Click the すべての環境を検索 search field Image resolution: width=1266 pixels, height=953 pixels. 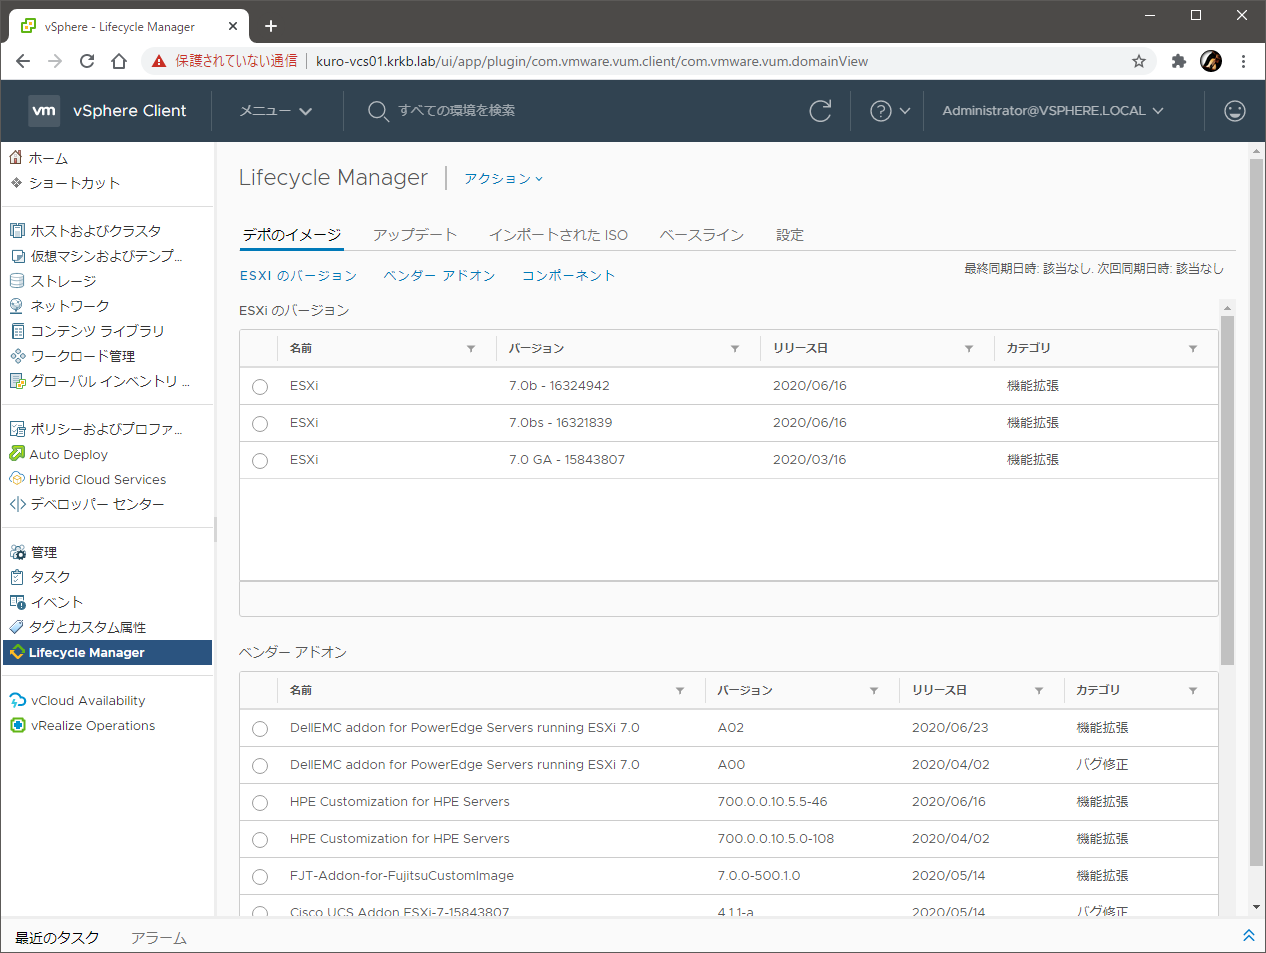(456, 111)
